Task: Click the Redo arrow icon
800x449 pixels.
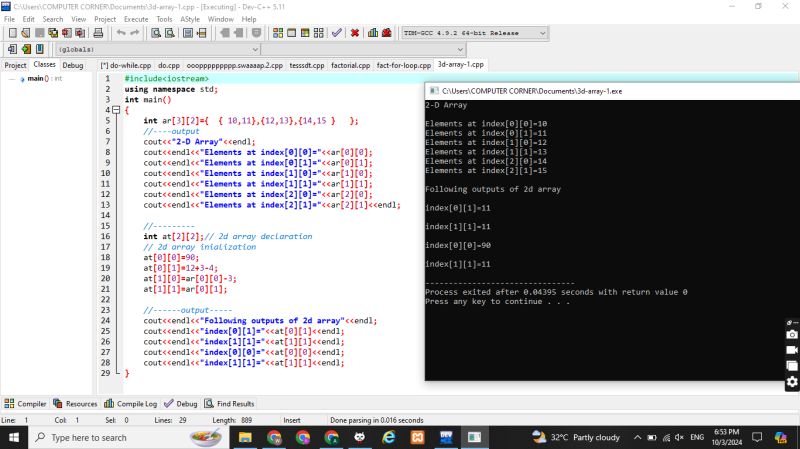Action: tap(135, 33)
